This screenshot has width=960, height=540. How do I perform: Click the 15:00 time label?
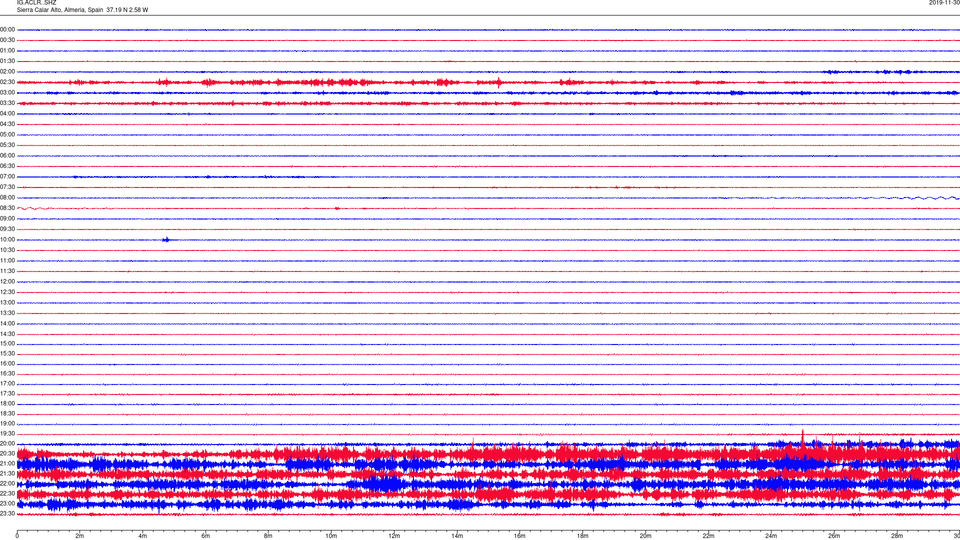point(7,344)
